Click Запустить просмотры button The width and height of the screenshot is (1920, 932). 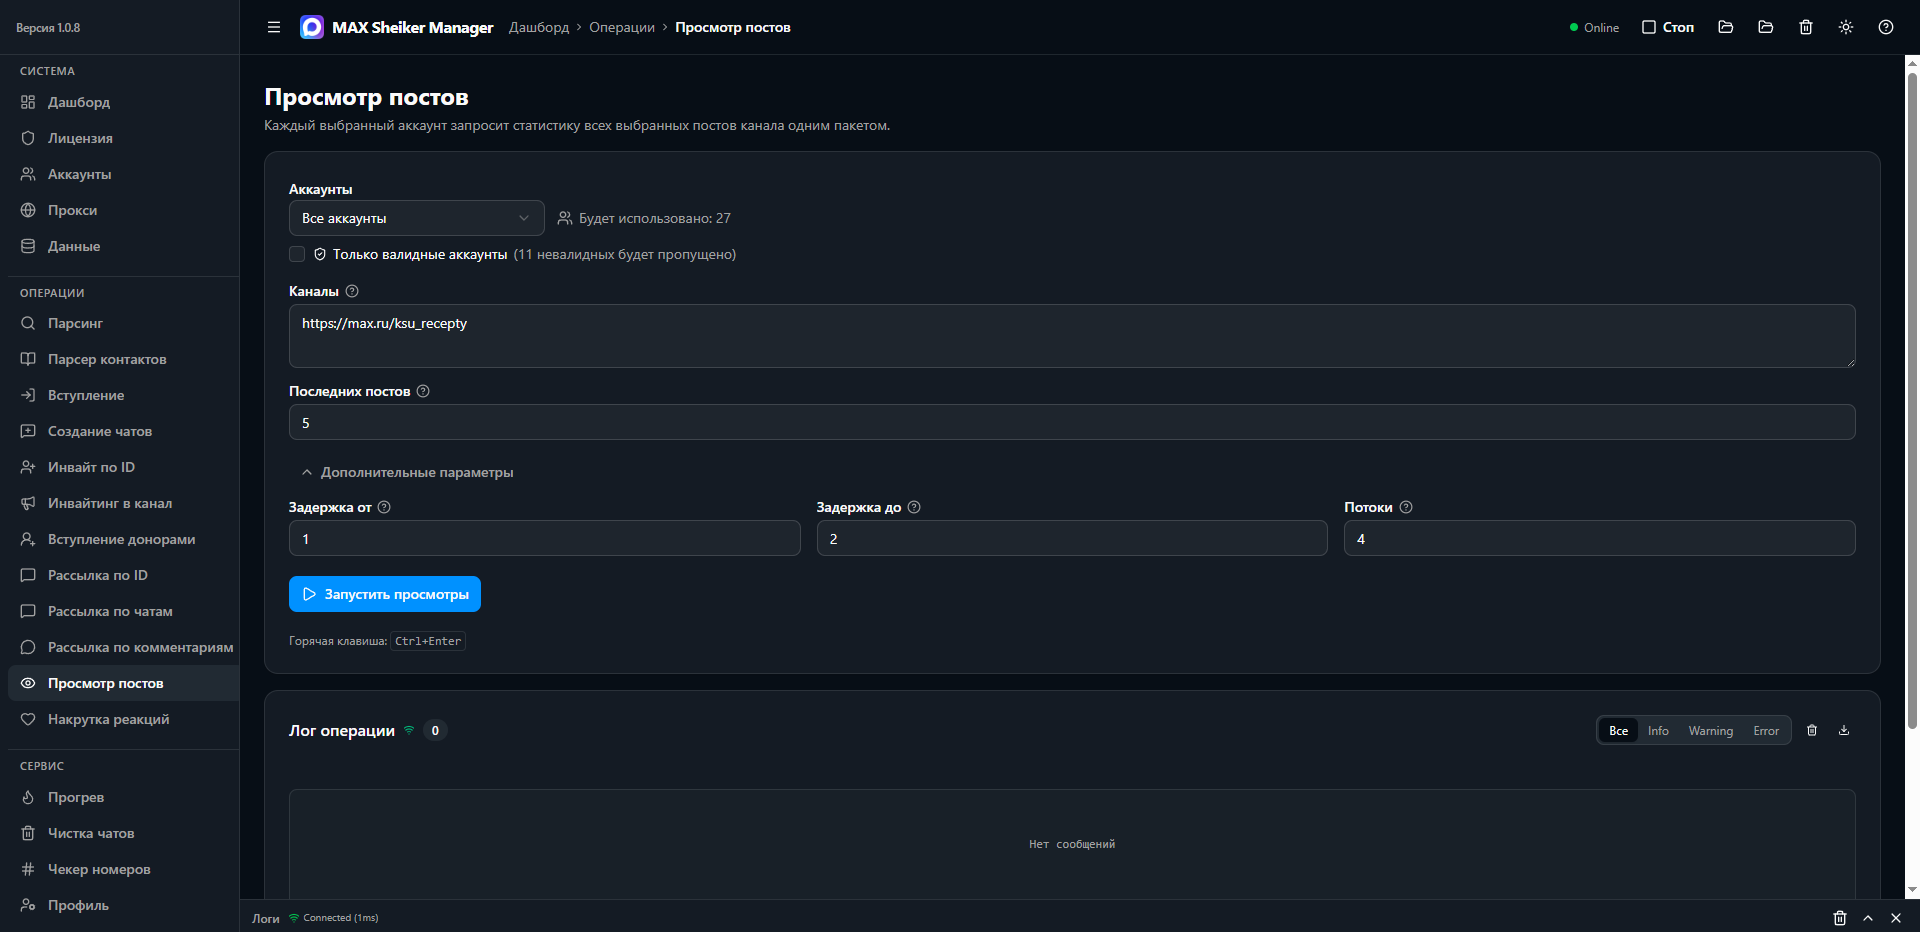pyautogui.click(x=385, y=594)
